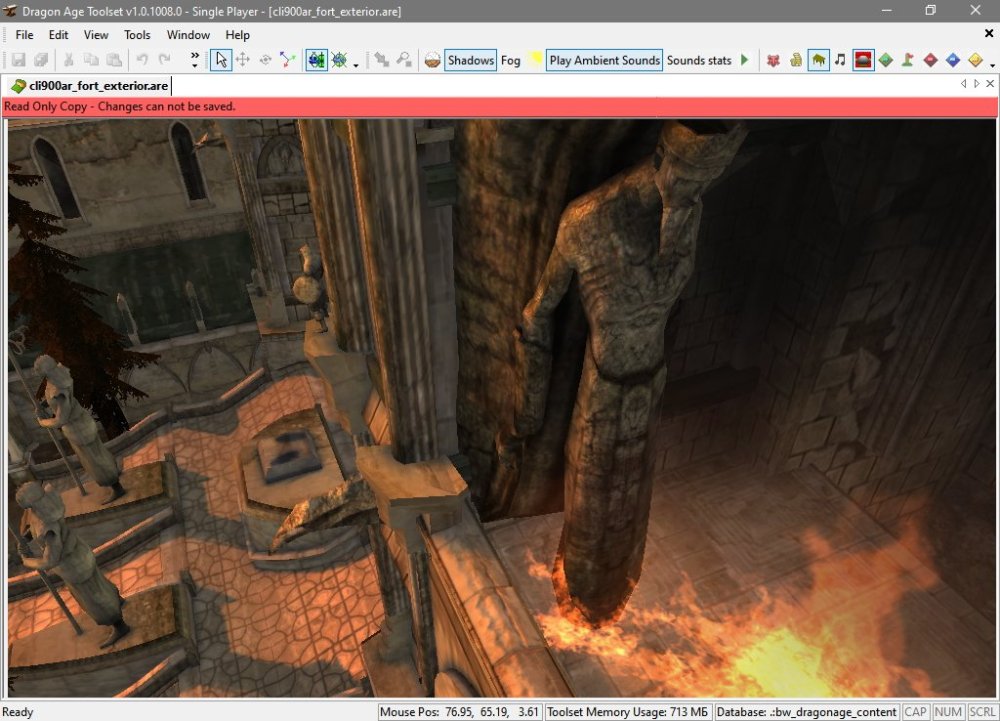This screenshot has height=721, width=1000.
Task: Open the toolbar options arrow at far right
Action: (992, 65)
